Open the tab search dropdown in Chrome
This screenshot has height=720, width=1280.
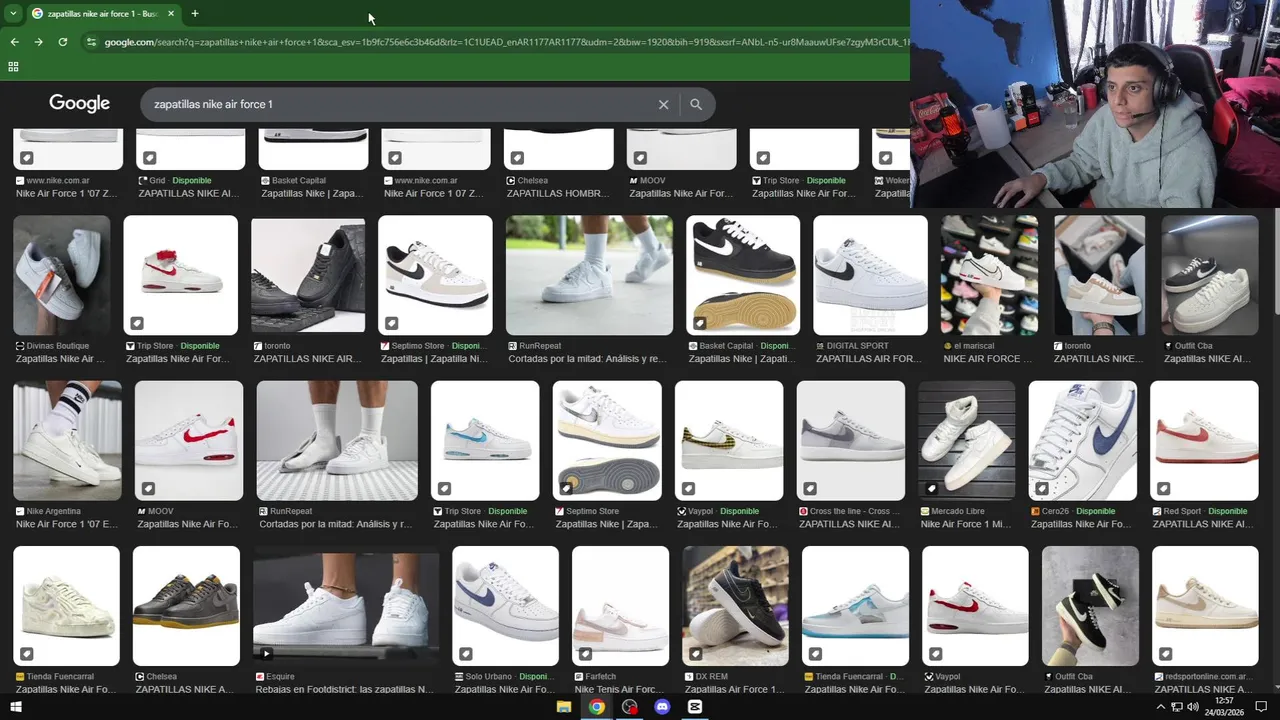click(12, 13)
